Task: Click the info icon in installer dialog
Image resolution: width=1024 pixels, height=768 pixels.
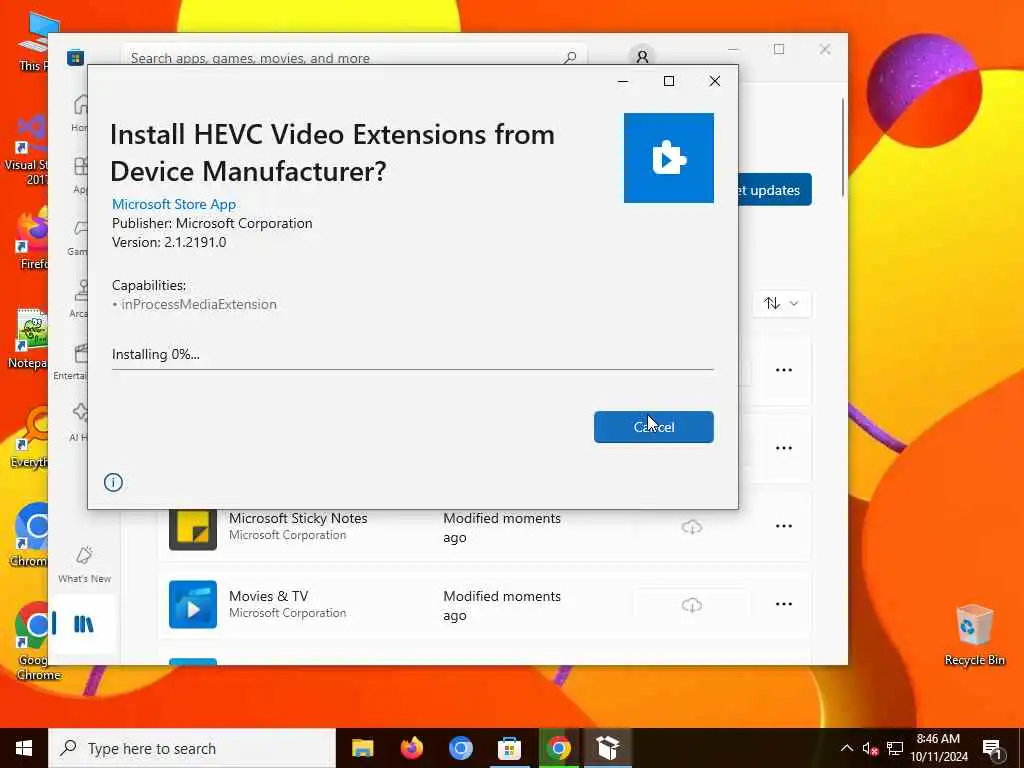Action: tap(113, 483)
